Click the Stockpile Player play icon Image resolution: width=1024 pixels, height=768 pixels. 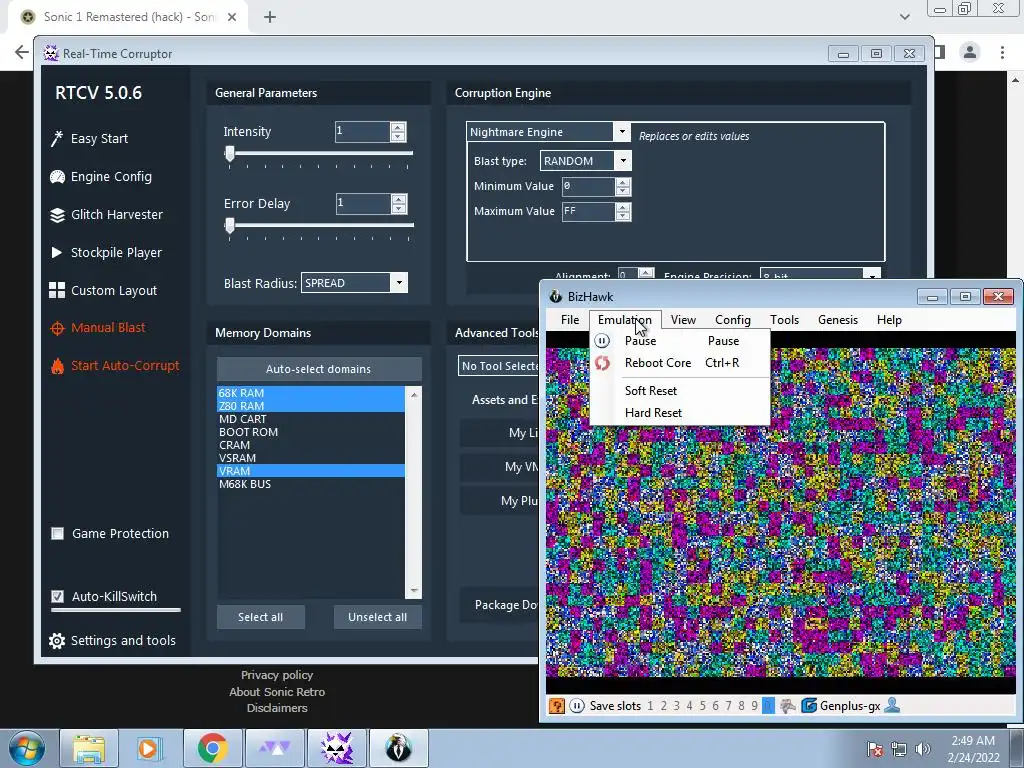click(57, 252)
